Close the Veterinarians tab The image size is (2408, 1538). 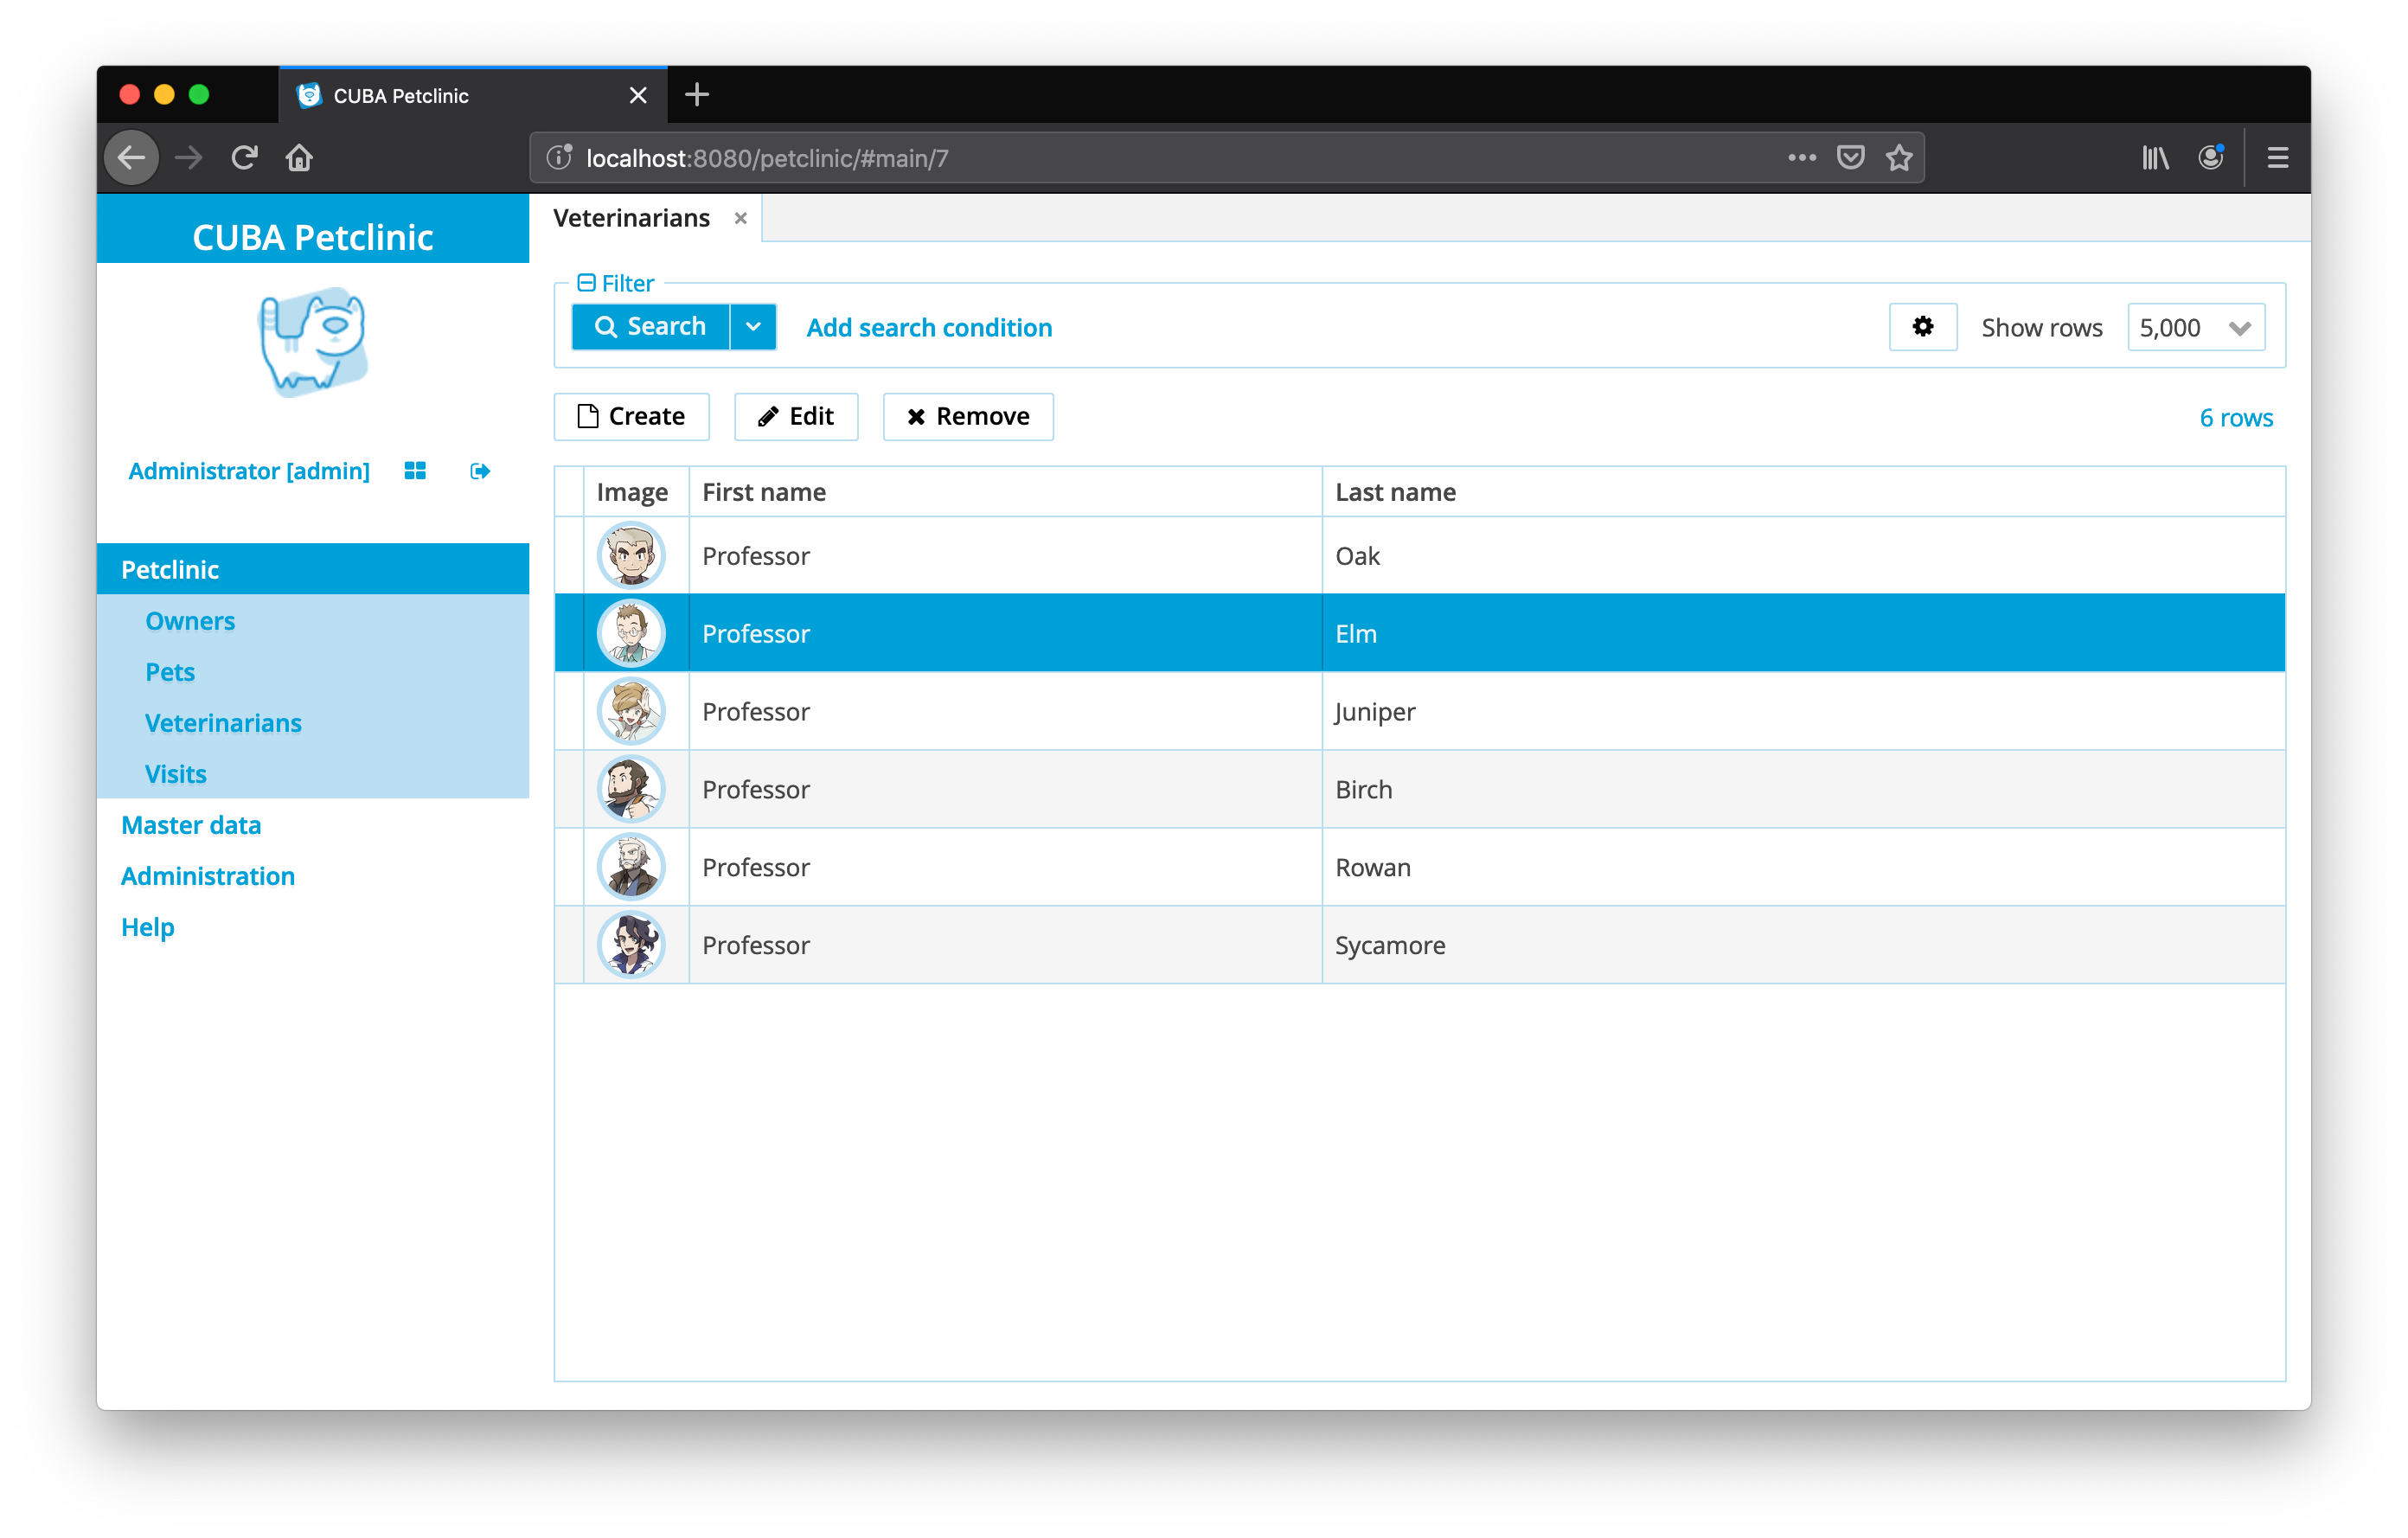point(741,218)
